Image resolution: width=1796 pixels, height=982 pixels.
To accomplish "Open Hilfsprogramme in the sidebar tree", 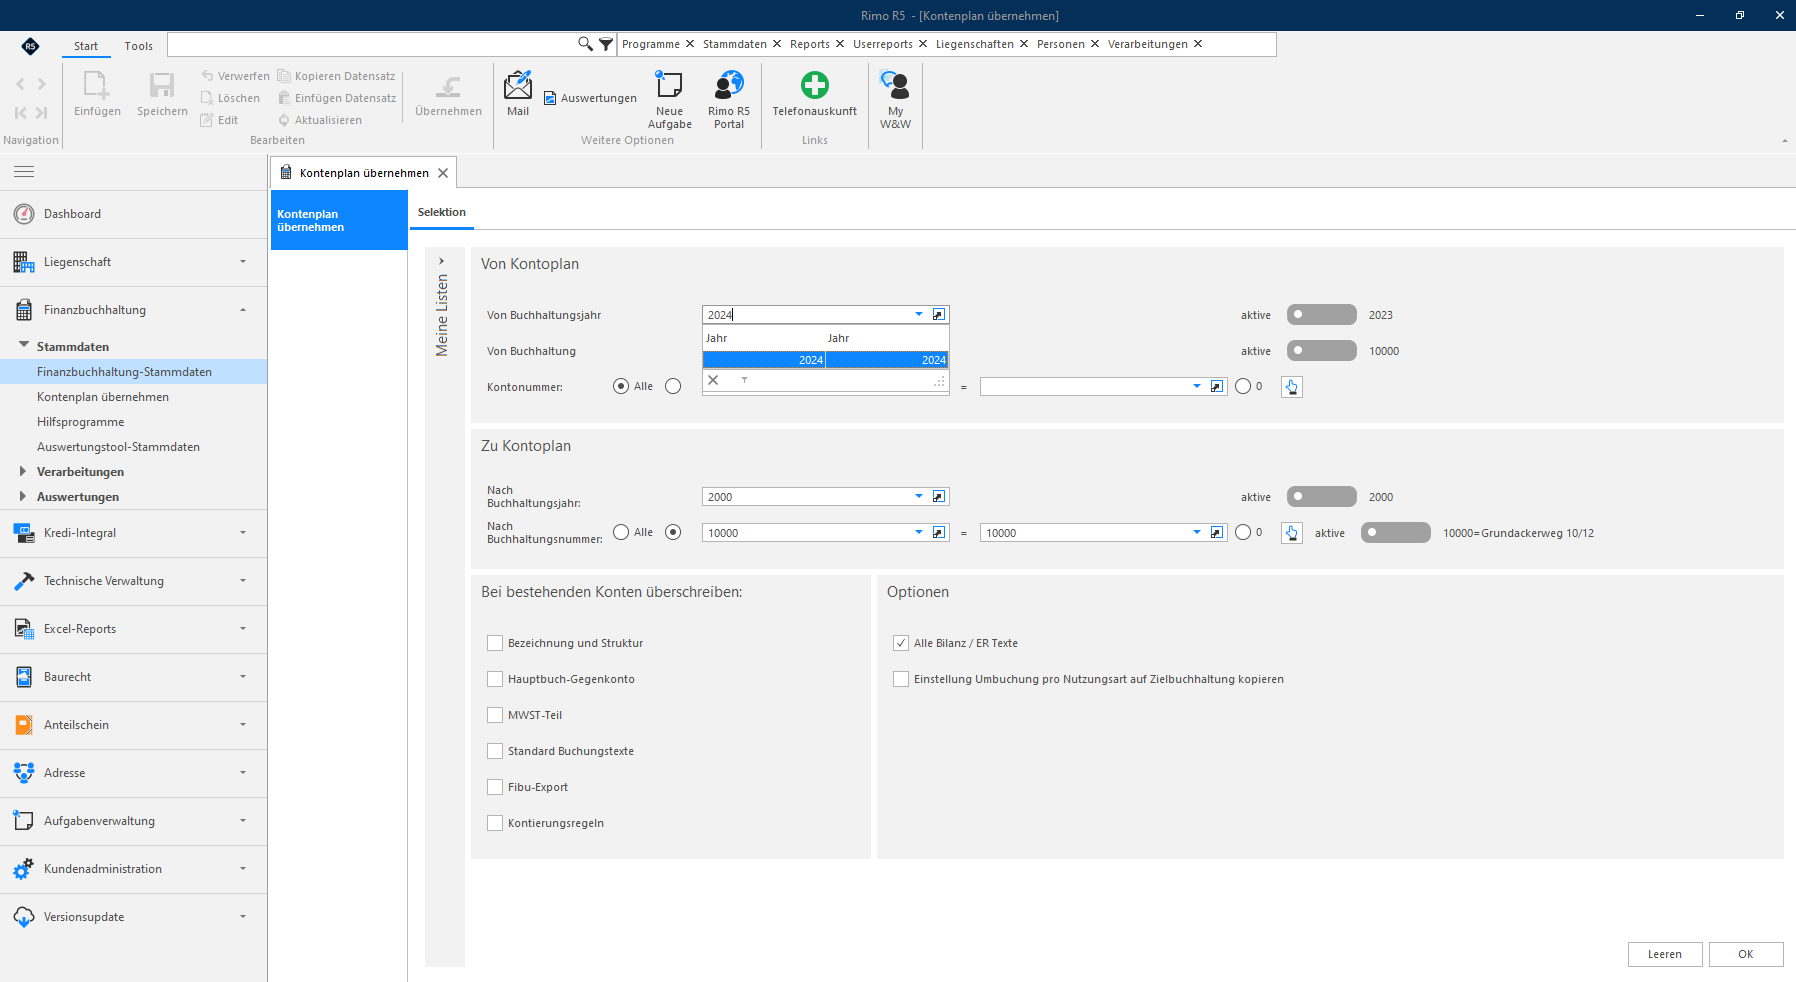I will click(81, 422).
